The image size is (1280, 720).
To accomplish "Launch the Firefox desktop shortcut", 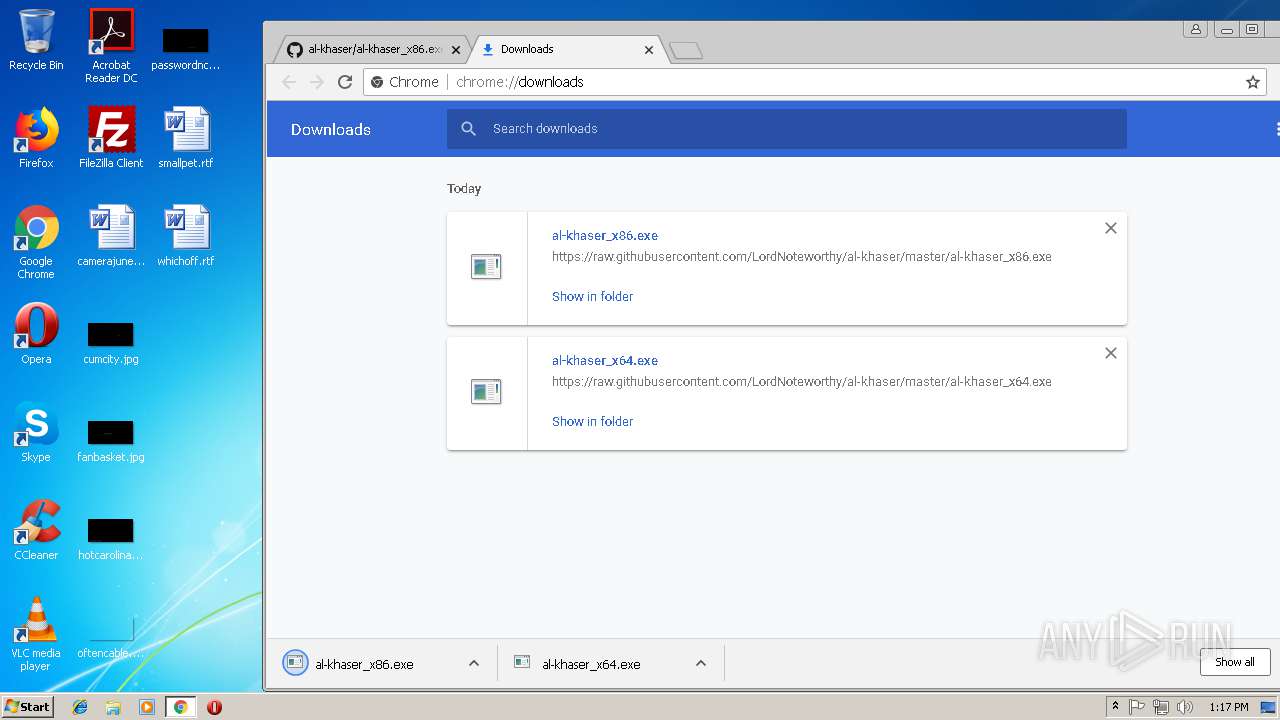I will [36, 139].
